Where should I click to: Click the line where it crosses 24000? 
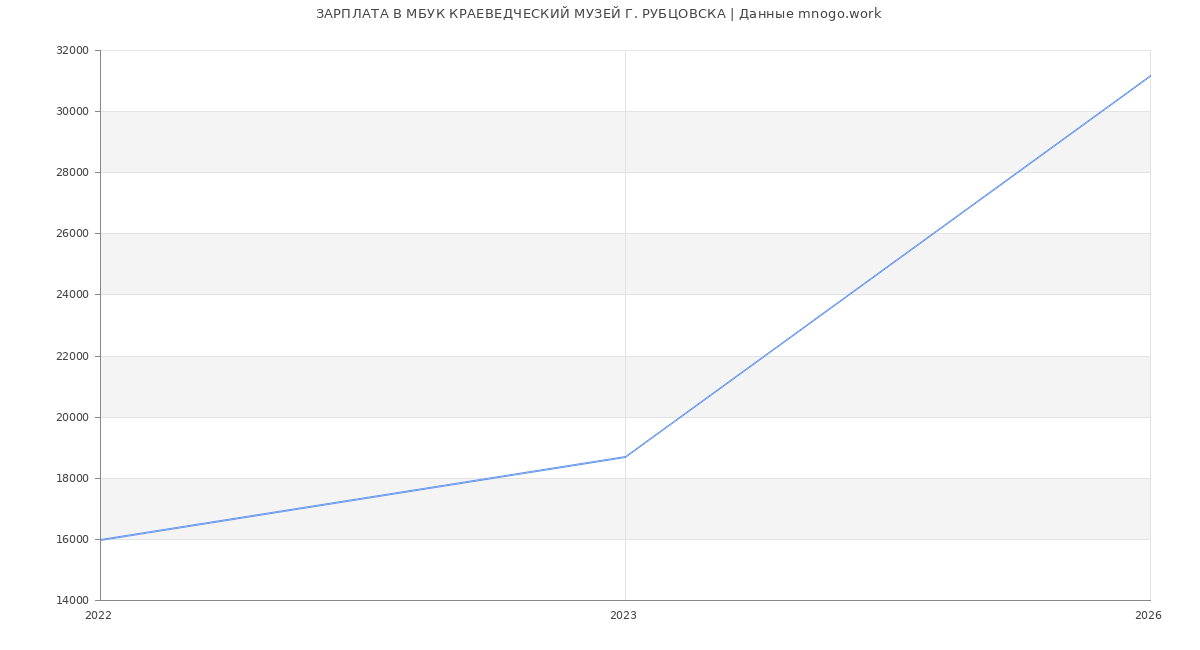[x=849, y=294]
